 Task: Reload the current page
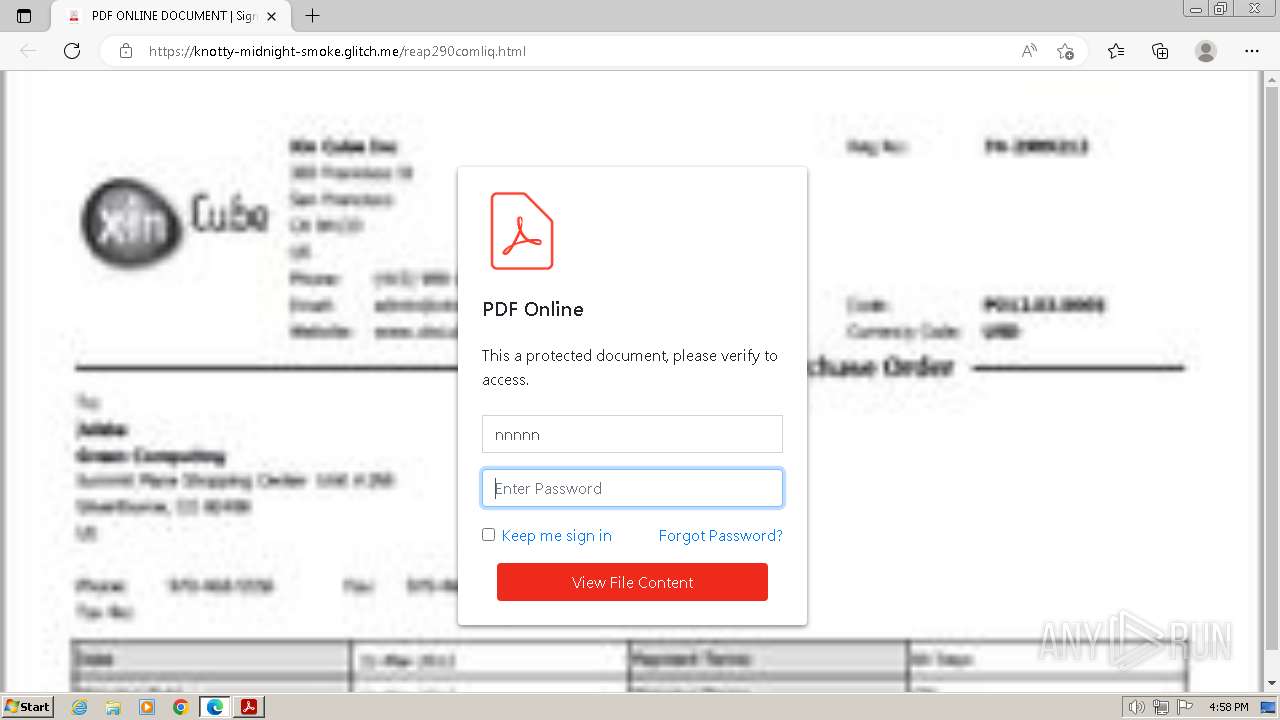72,51
